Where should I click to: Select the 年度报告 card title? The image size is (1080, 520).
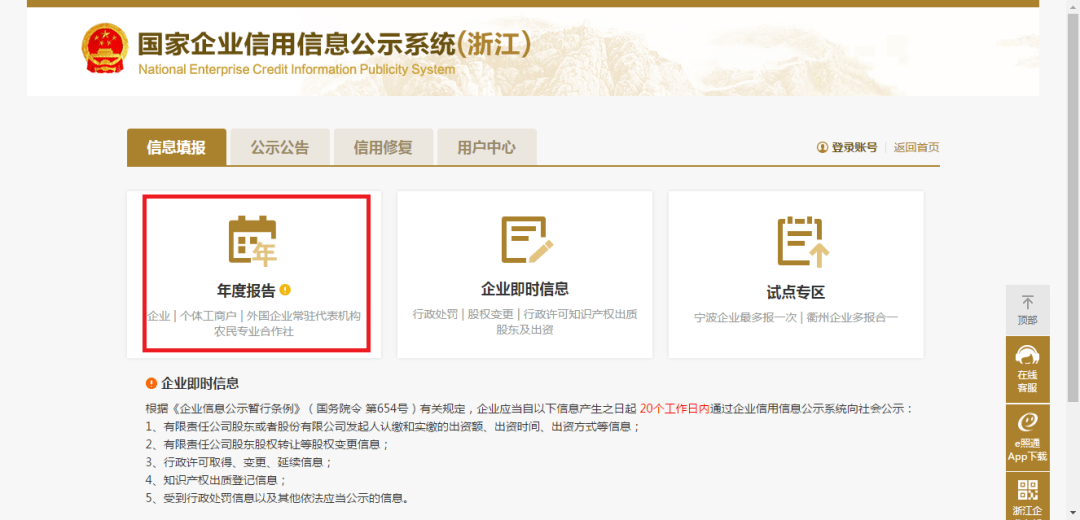[x=246, y=291]
